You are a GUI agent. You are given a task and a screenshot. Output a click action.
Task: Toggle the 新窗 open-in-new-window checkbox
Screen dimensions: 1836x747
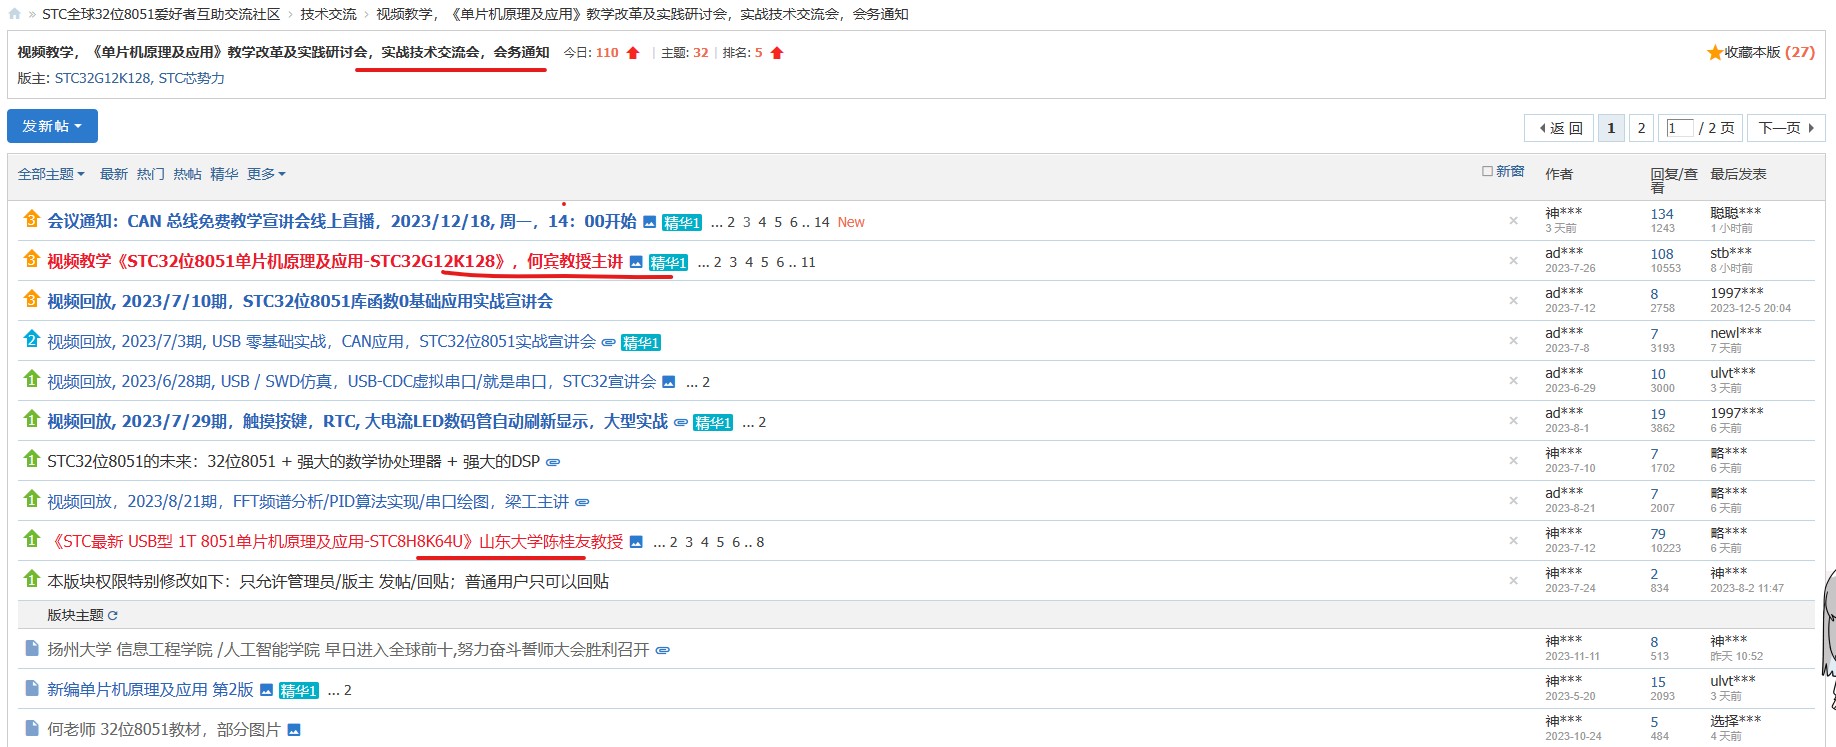pyautogui.click(x=1487, y=171)
